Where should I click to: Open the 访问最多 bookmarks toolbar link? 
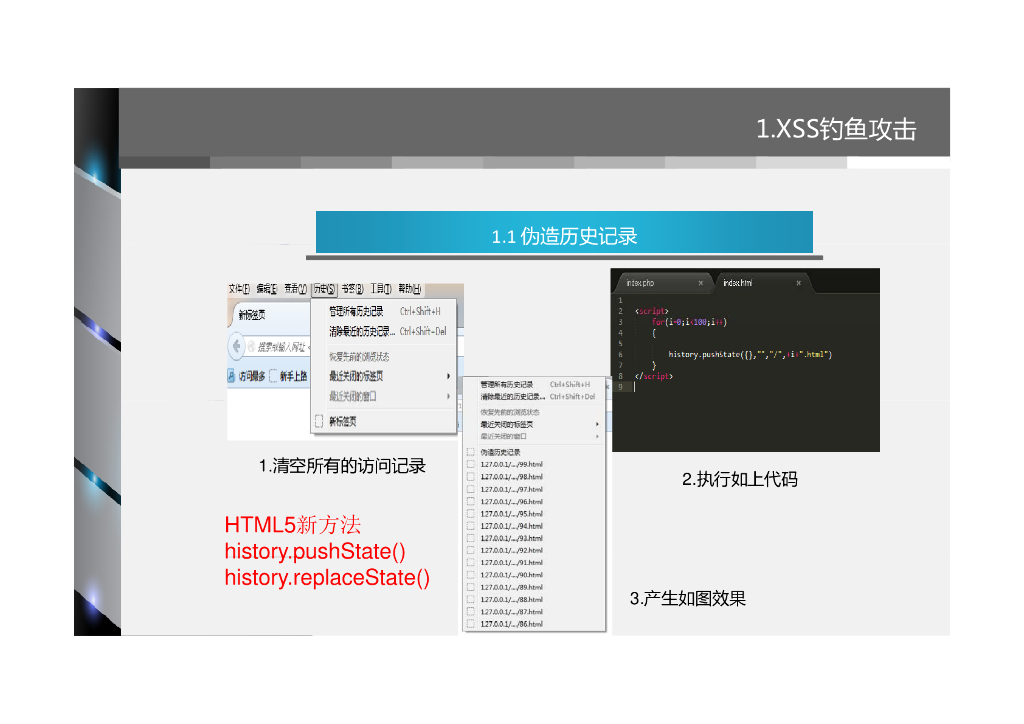[246, 376]
